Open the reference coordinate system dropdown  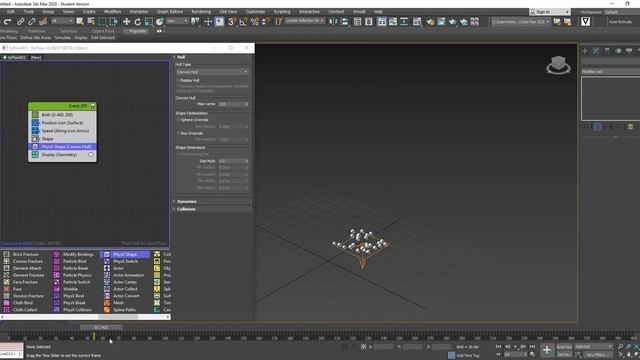click(177, 21)
